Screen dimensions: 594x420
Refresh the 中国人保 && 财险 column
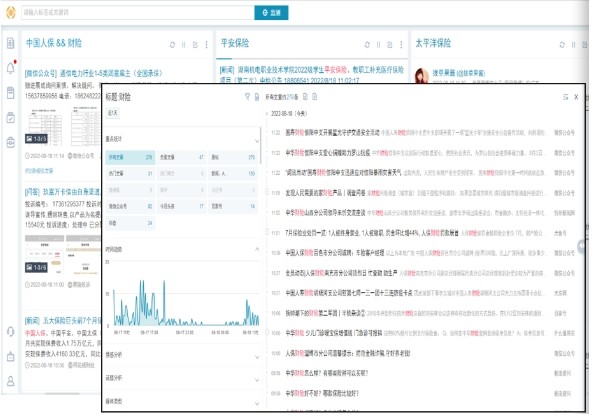click(x=172, y=45)
